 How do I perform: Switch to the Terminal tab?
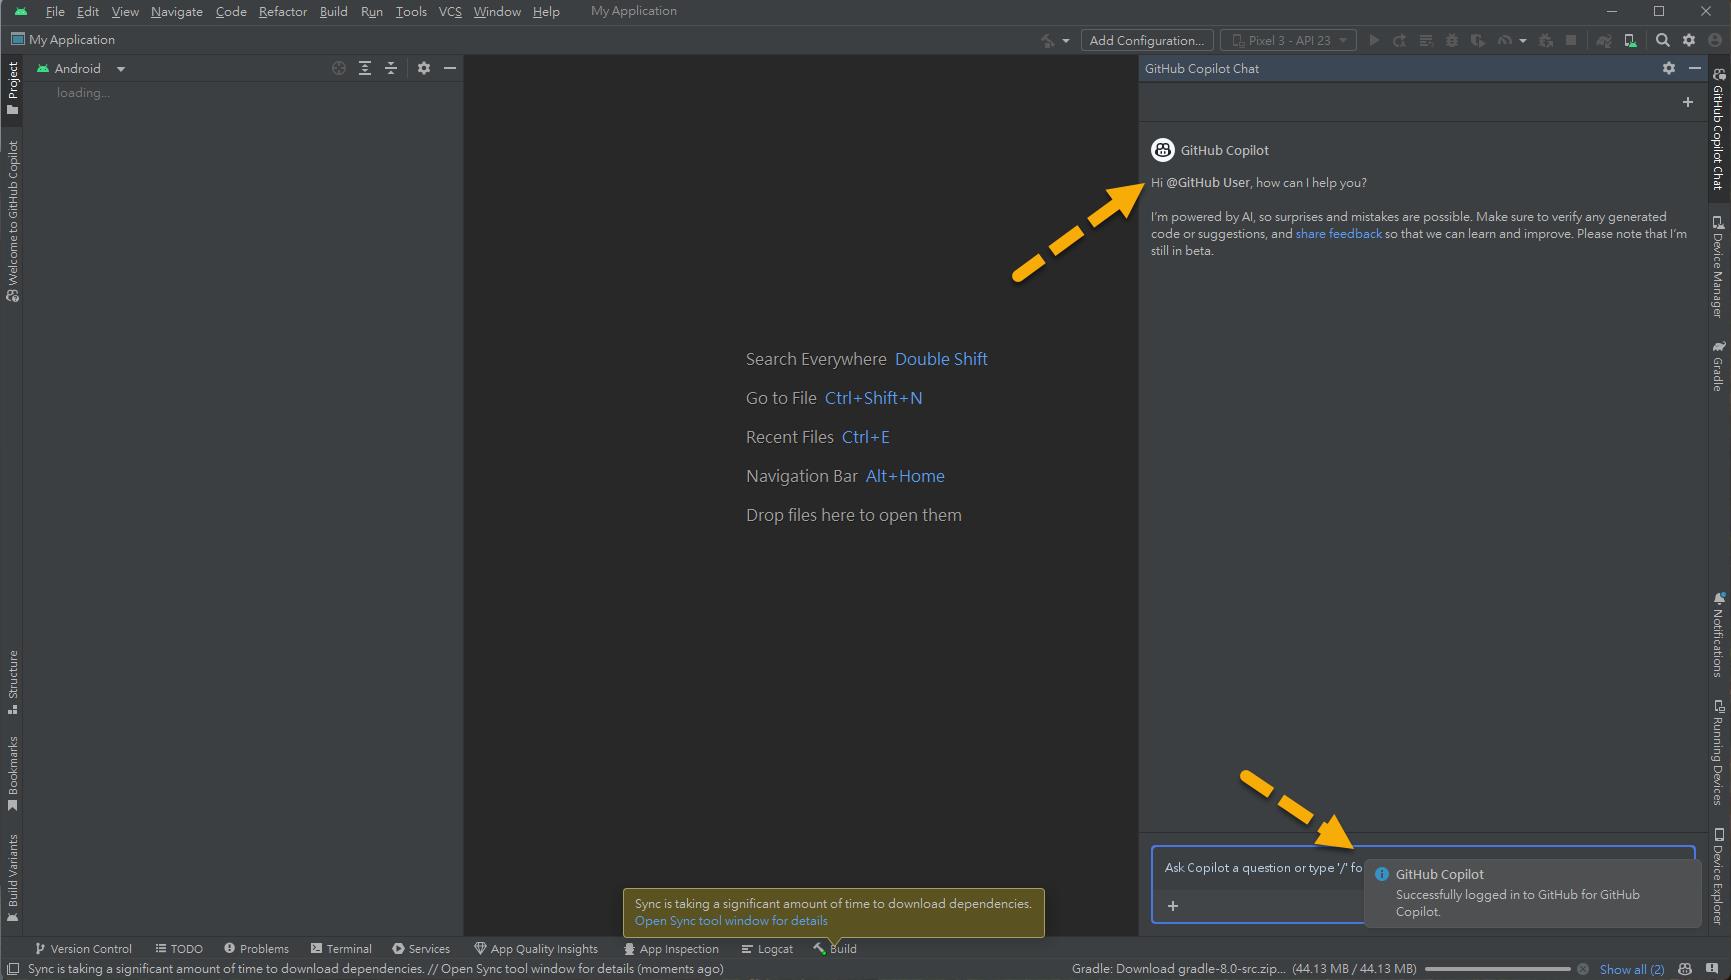[x=341, y=949]
